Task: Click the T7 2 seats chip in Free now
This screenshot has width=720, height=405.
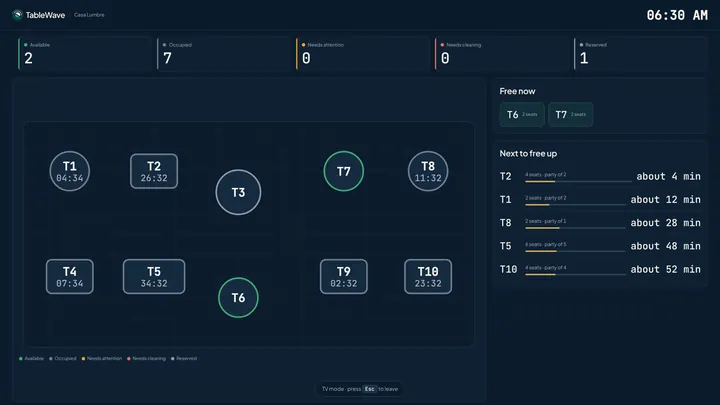Action: pos(570,115)
